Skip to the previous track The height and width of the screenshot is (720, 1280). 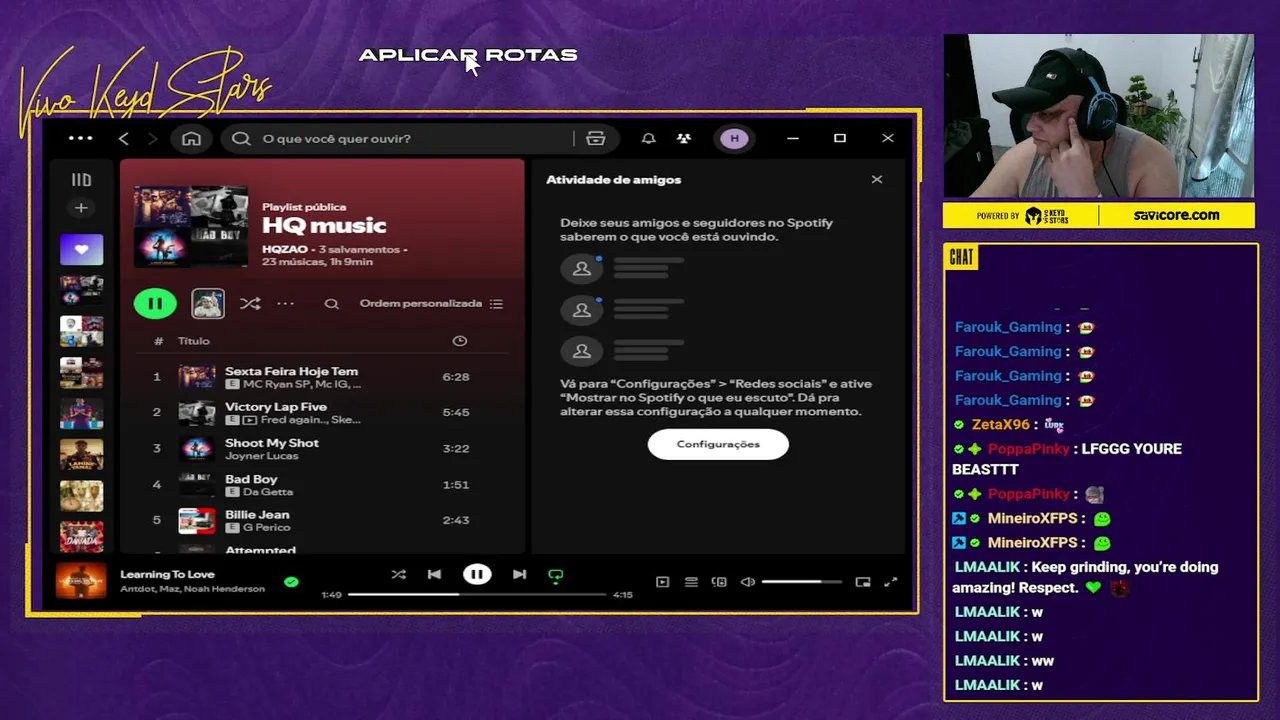pyautogui.click(x=434, y=574)
